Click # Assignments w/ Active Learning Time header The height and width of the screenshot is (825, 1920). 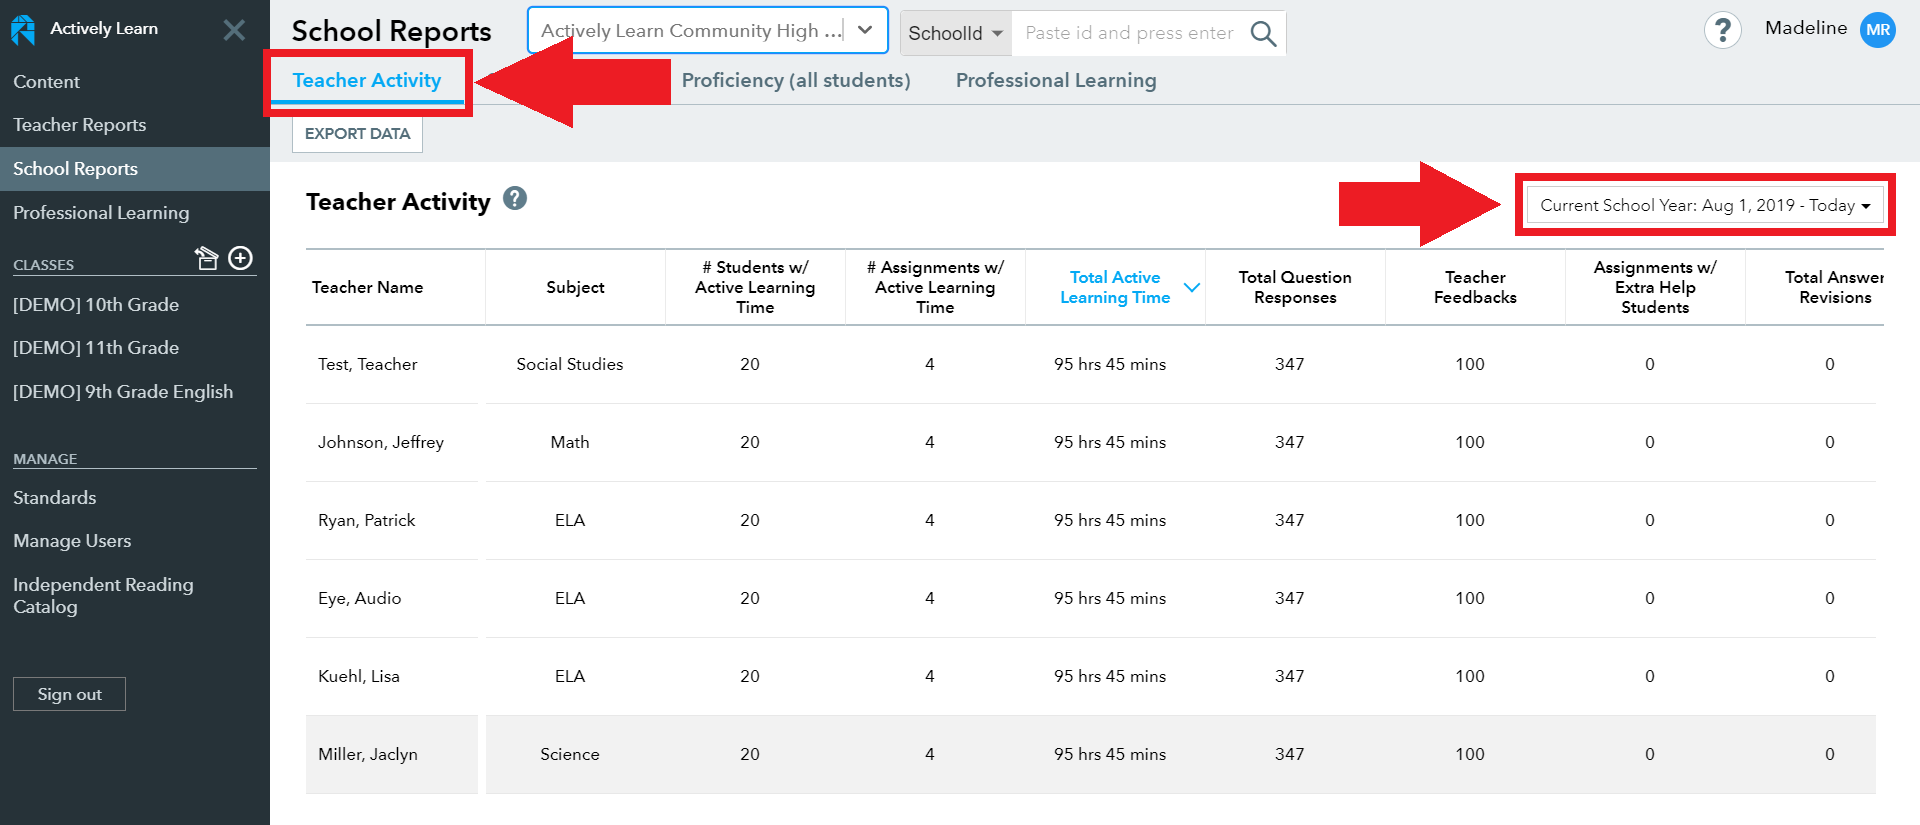coord(935,287)
